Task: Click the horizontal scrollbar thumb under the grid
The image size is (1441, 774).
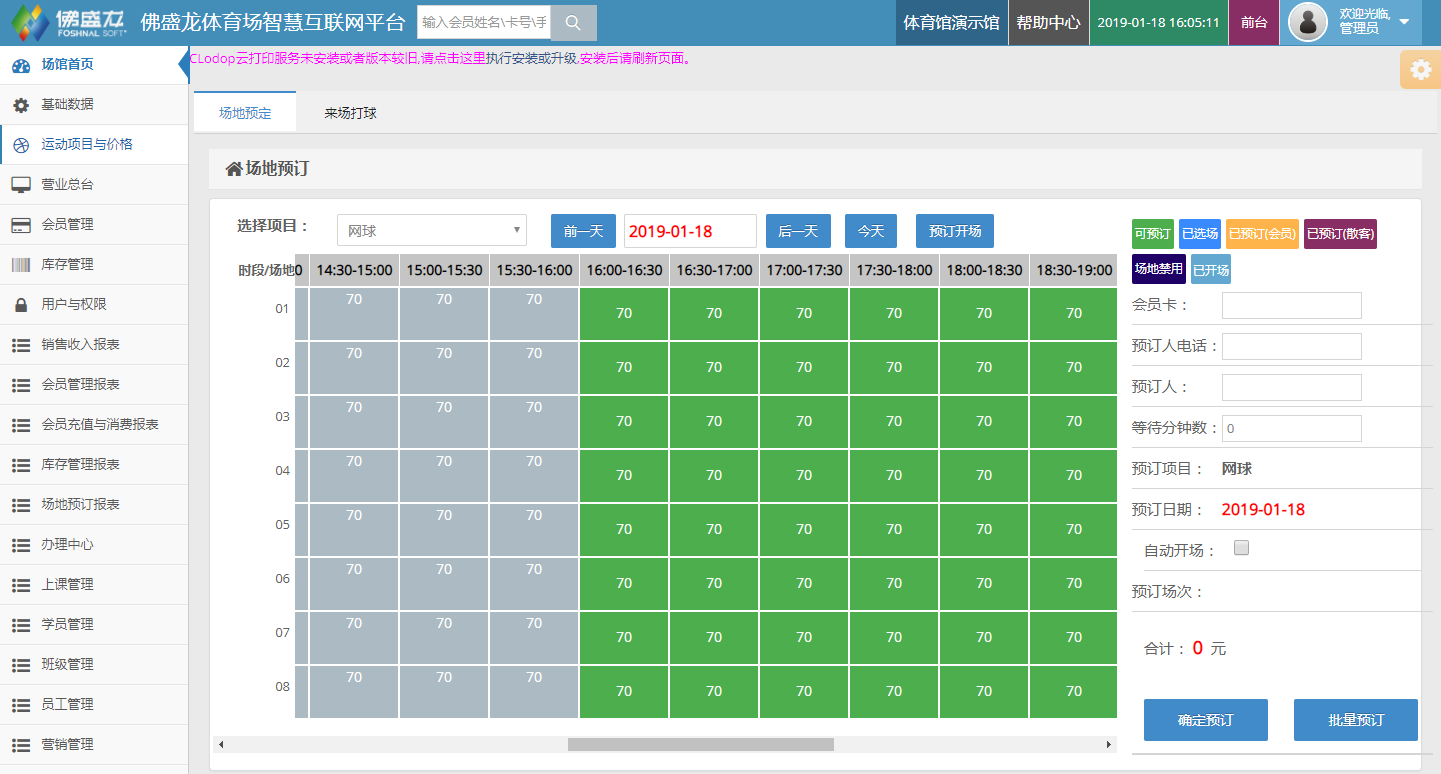Action: point(700,744)
